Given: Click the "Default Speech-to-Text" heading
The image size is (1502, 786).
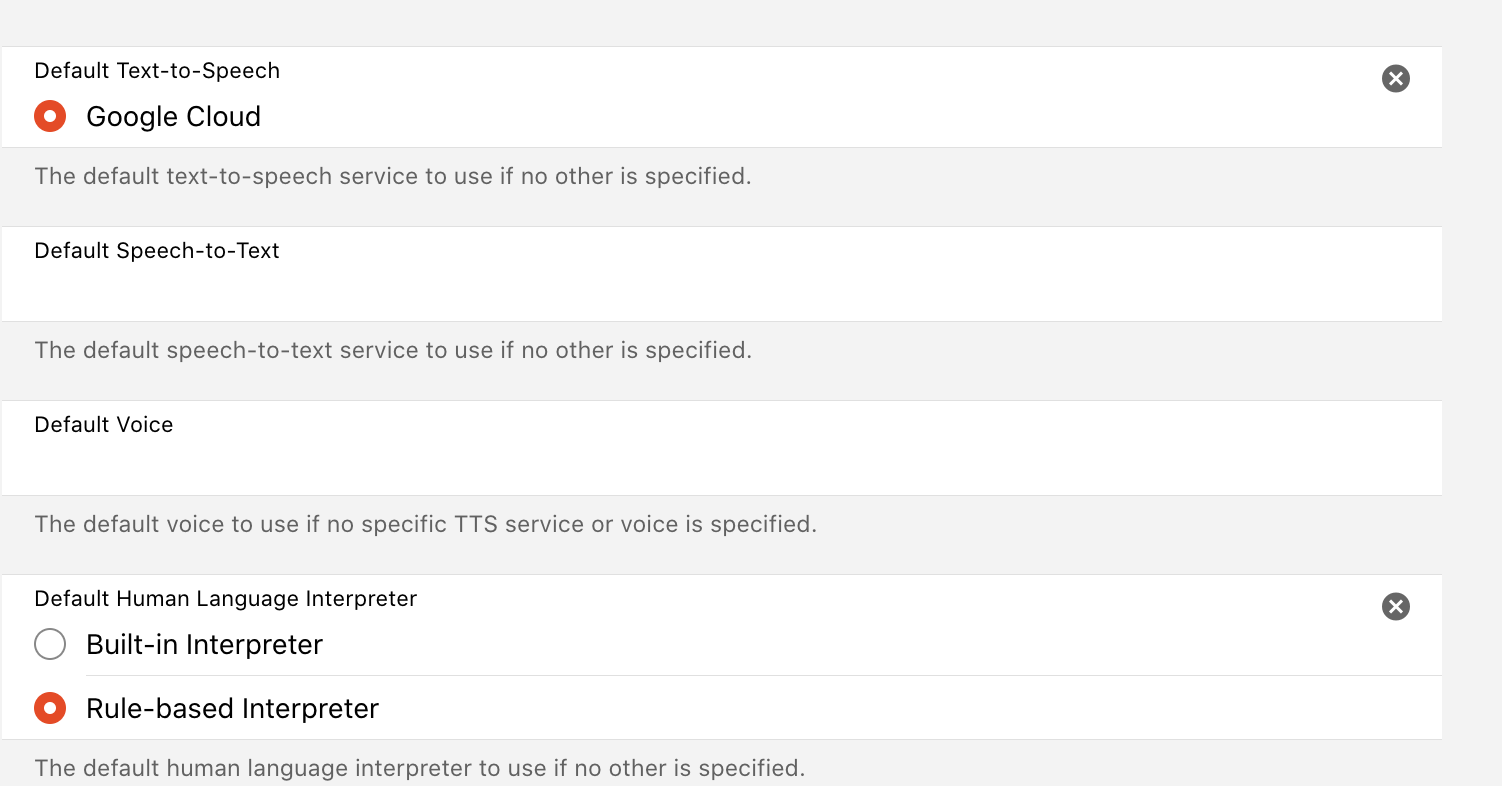Looking at the screenshot, I should tap(157, 251).
